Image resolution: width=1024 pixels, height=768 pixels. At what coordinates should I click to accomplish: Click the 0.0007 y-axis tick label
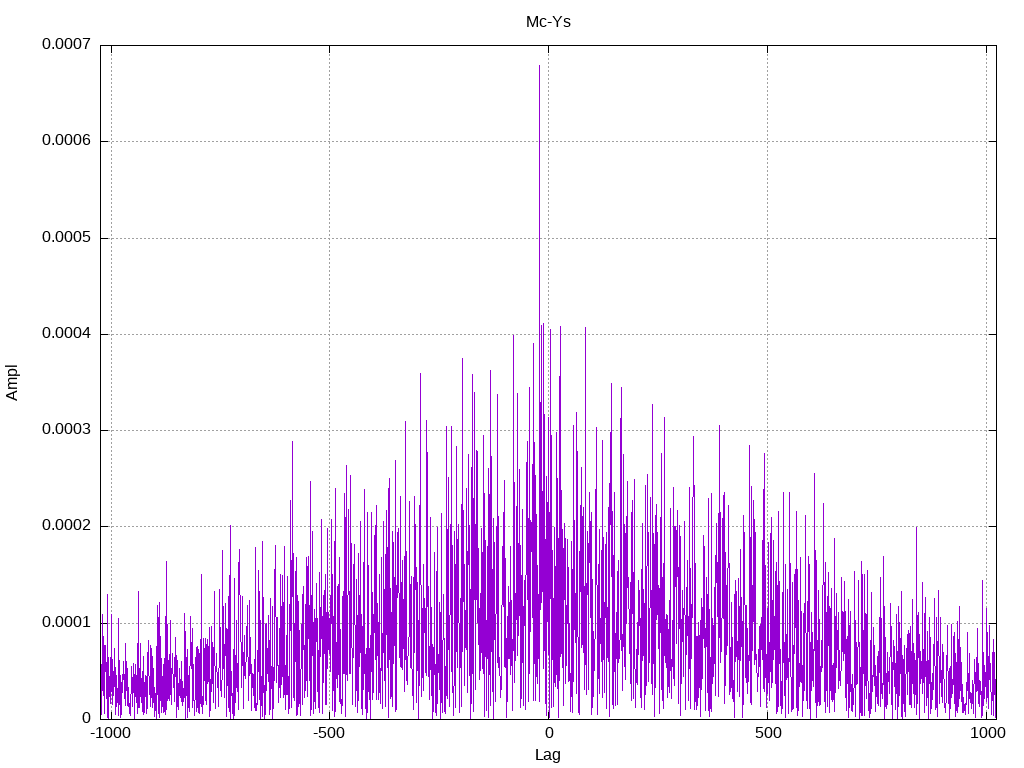67,44
